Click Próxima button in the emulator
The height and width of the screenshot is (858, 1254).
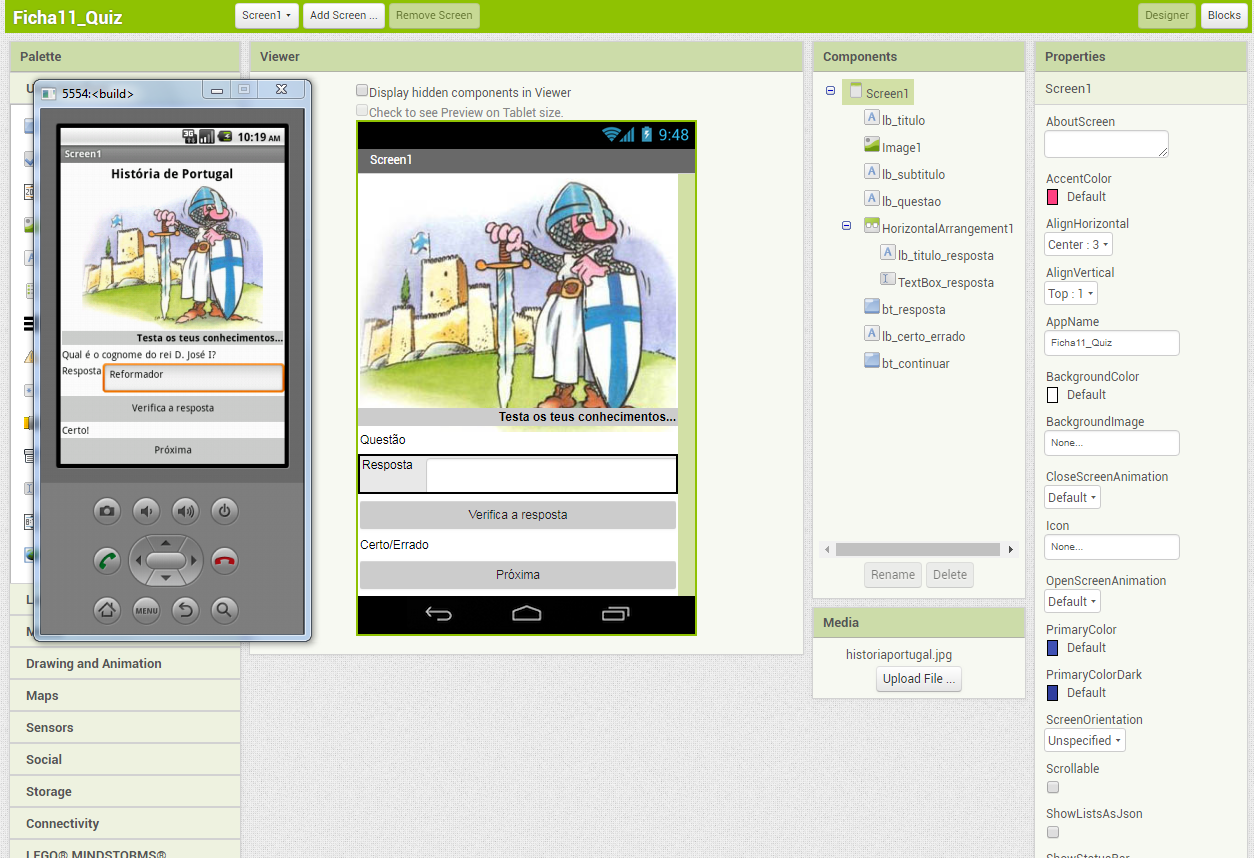tap(173, 450)
